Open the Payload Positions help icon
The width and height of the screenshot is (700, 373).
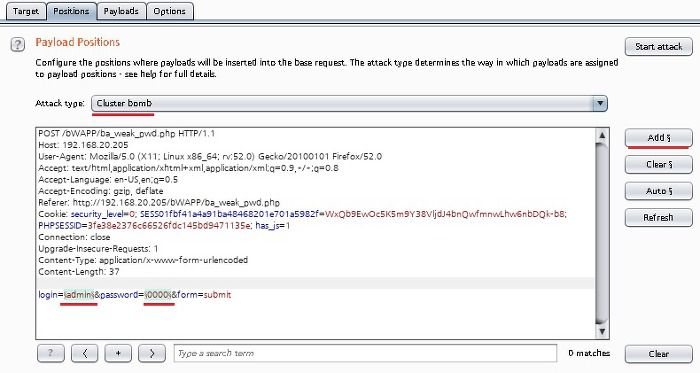tap(17, 45)
